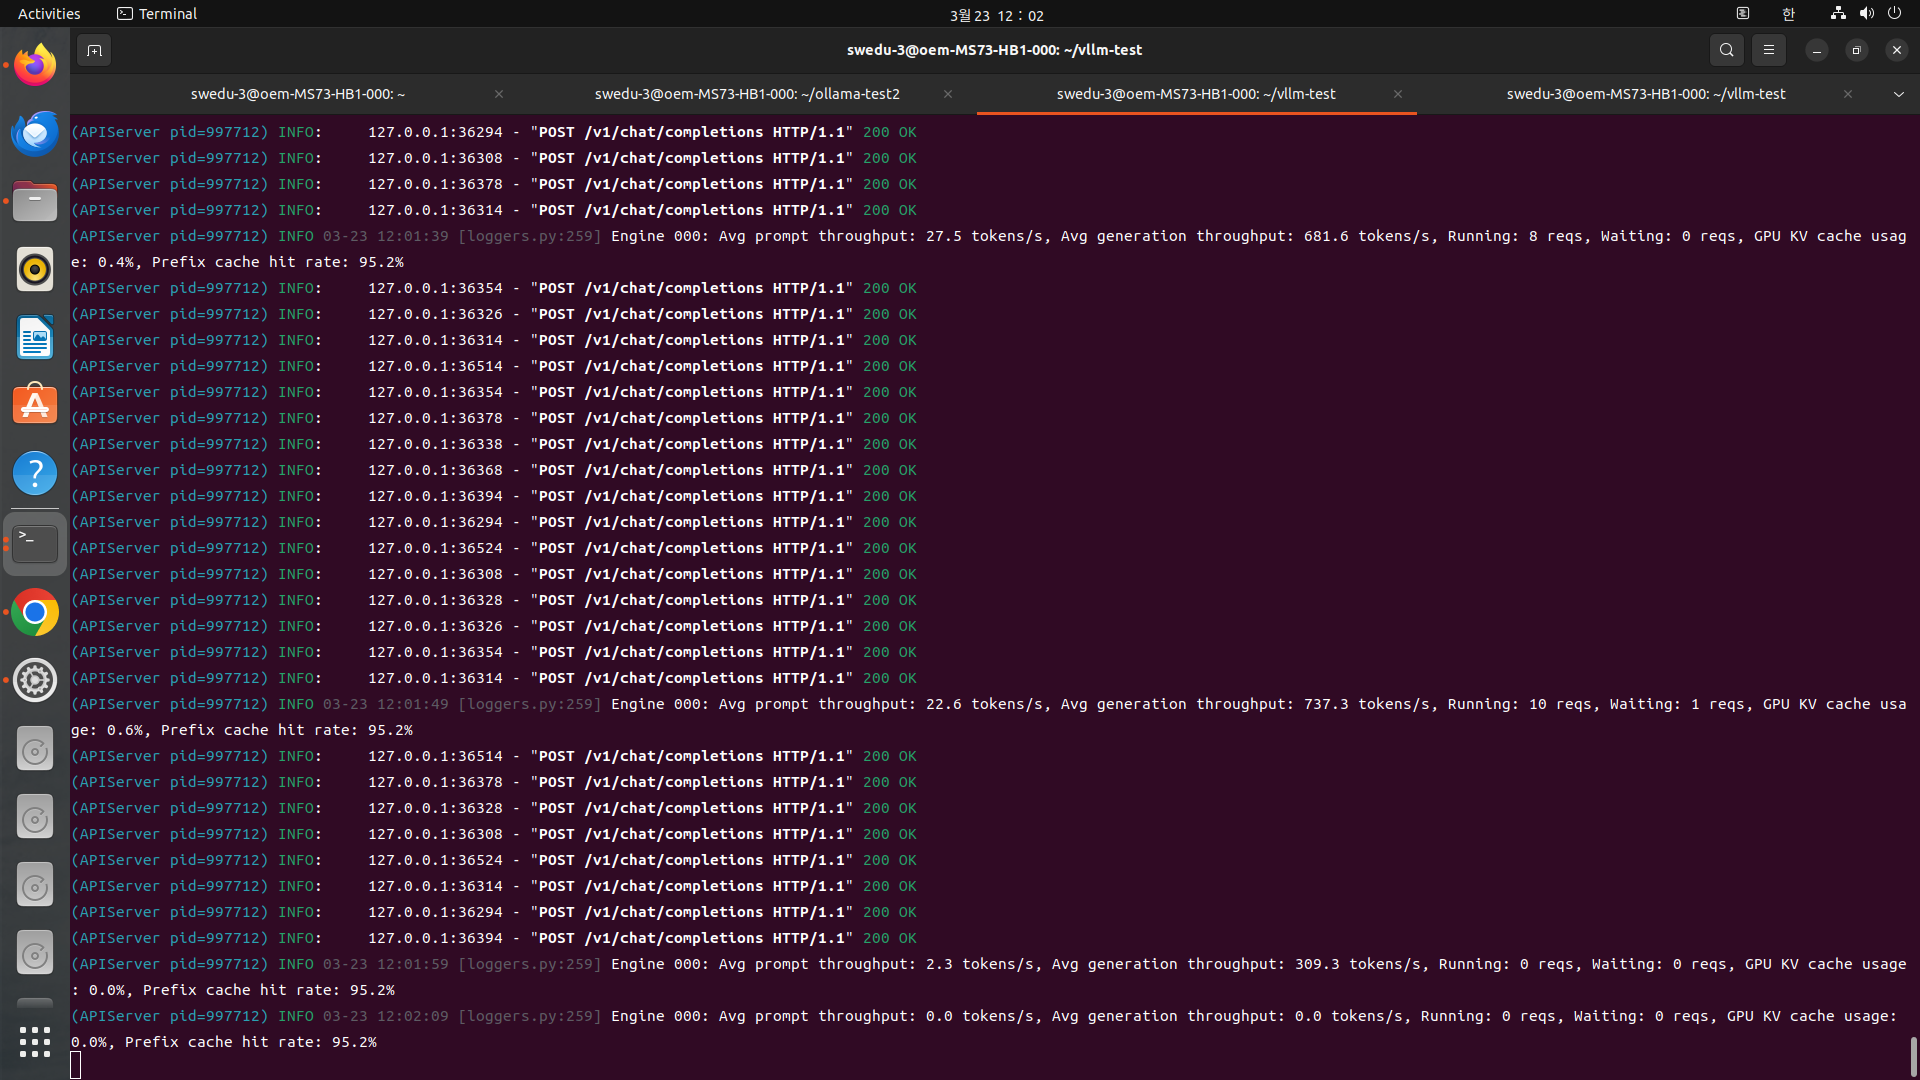Image resolution: width=1920 pixels, height=1080 pixels.
Task: Switch to the ~/ollama-test2 tab
Action: (747, 94)
